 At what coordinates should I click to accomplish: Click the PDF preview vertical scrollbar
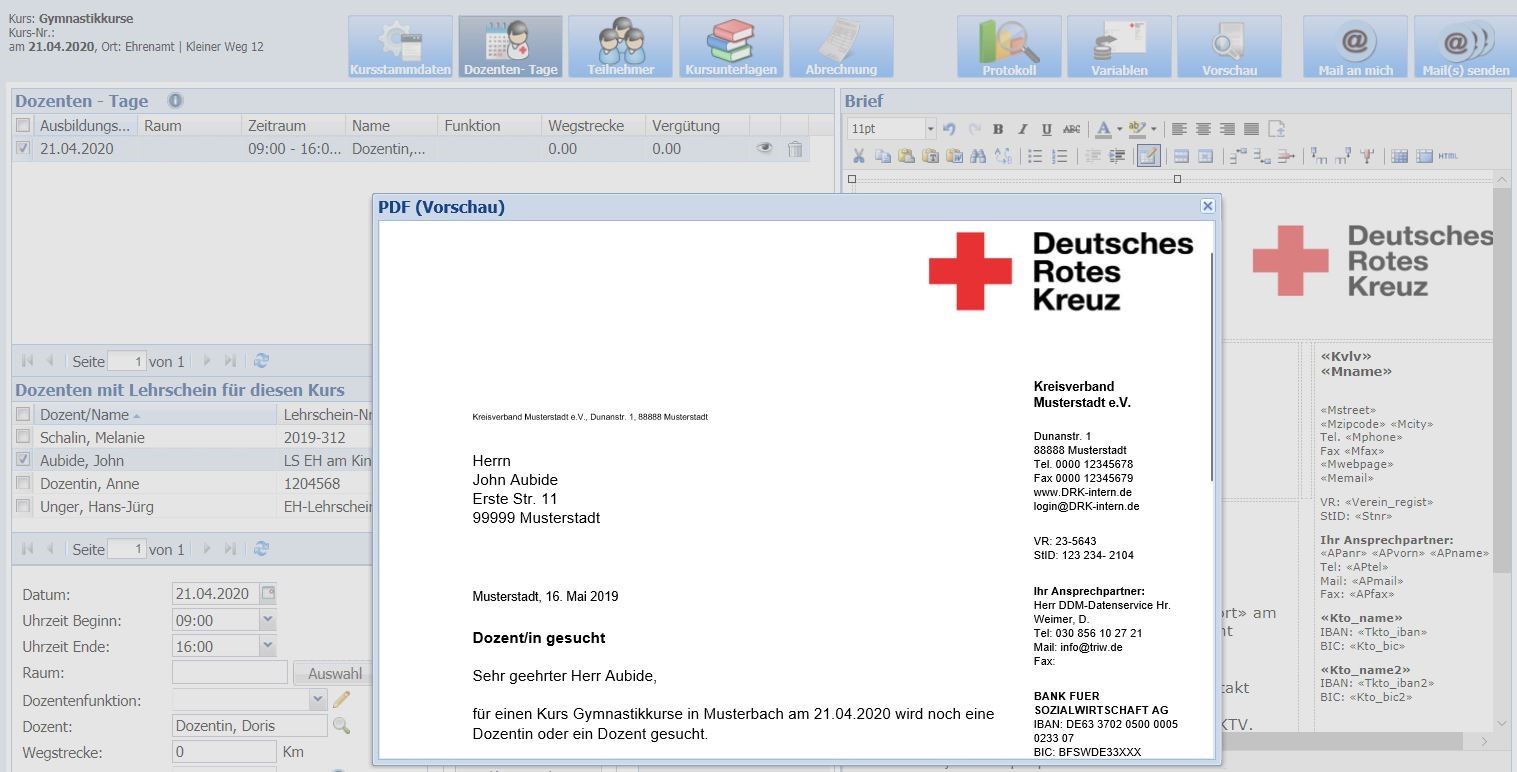(x=1213, y=365)
